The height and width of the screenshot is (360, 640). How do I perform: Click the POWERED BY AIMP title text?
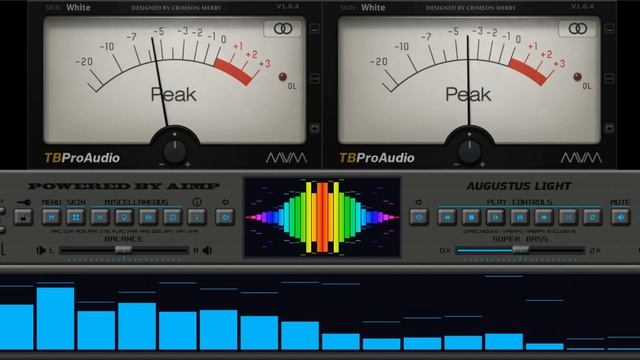click(x=124, y=186)
